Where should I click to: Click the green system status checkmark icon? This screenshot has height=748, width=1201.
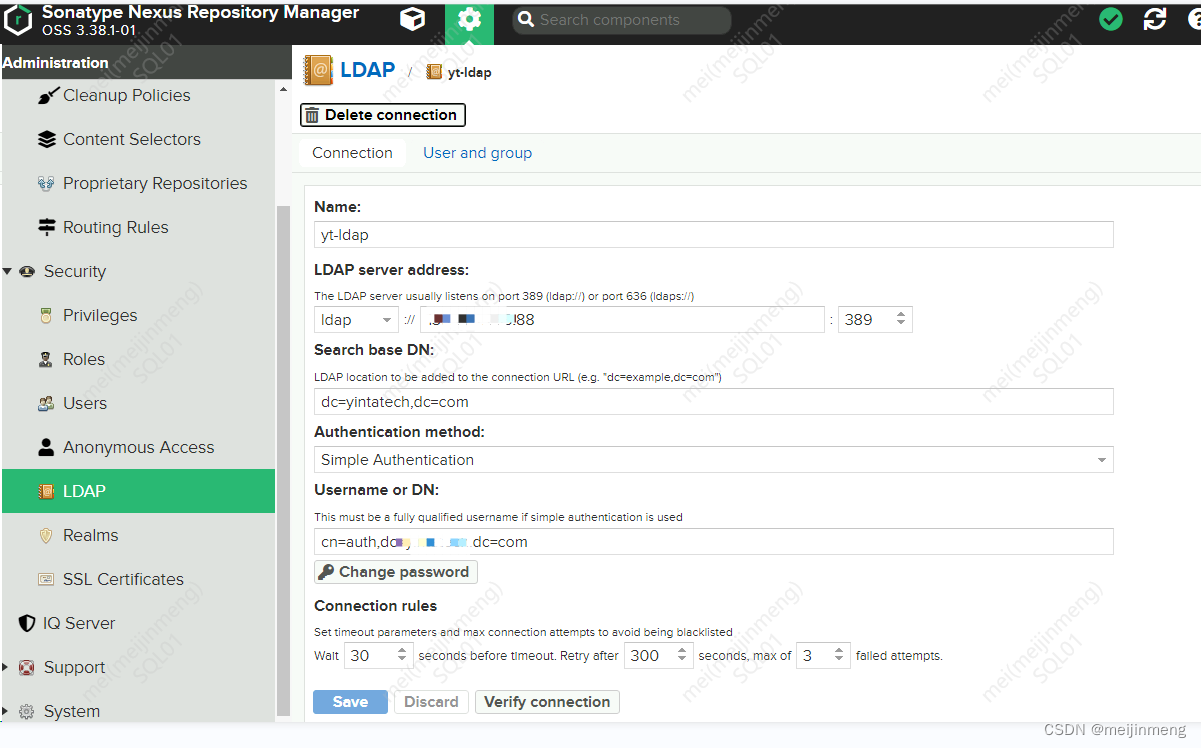[x=1110, y=20]
